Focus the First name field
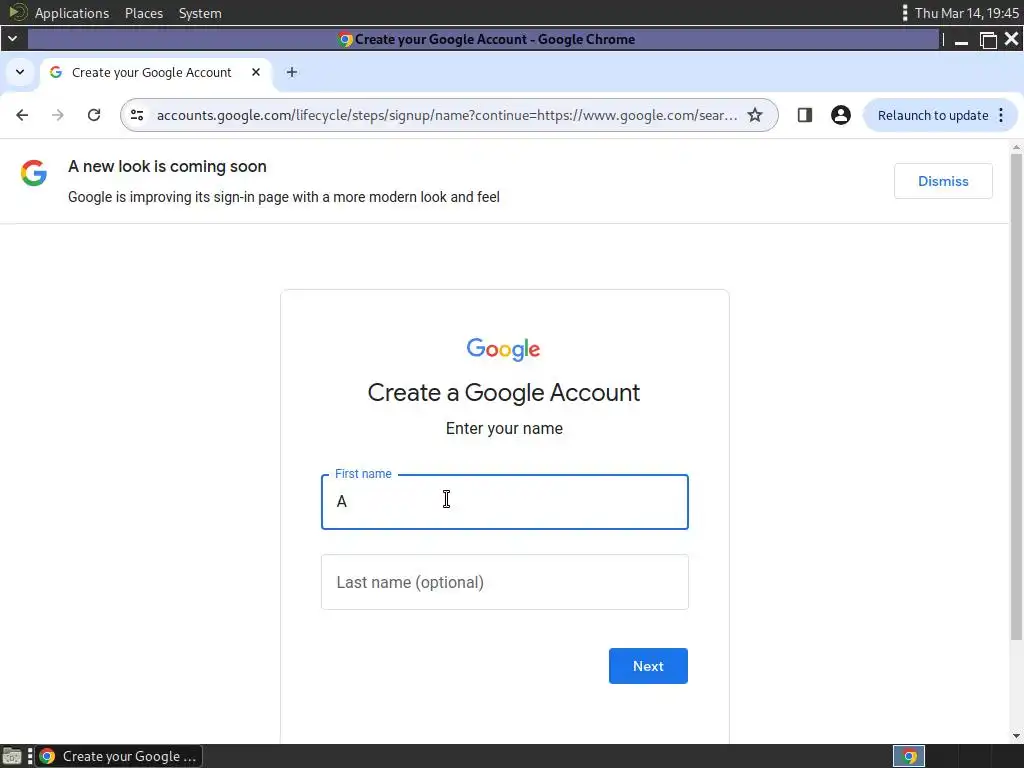1024x768 pixels. point(504,502)
